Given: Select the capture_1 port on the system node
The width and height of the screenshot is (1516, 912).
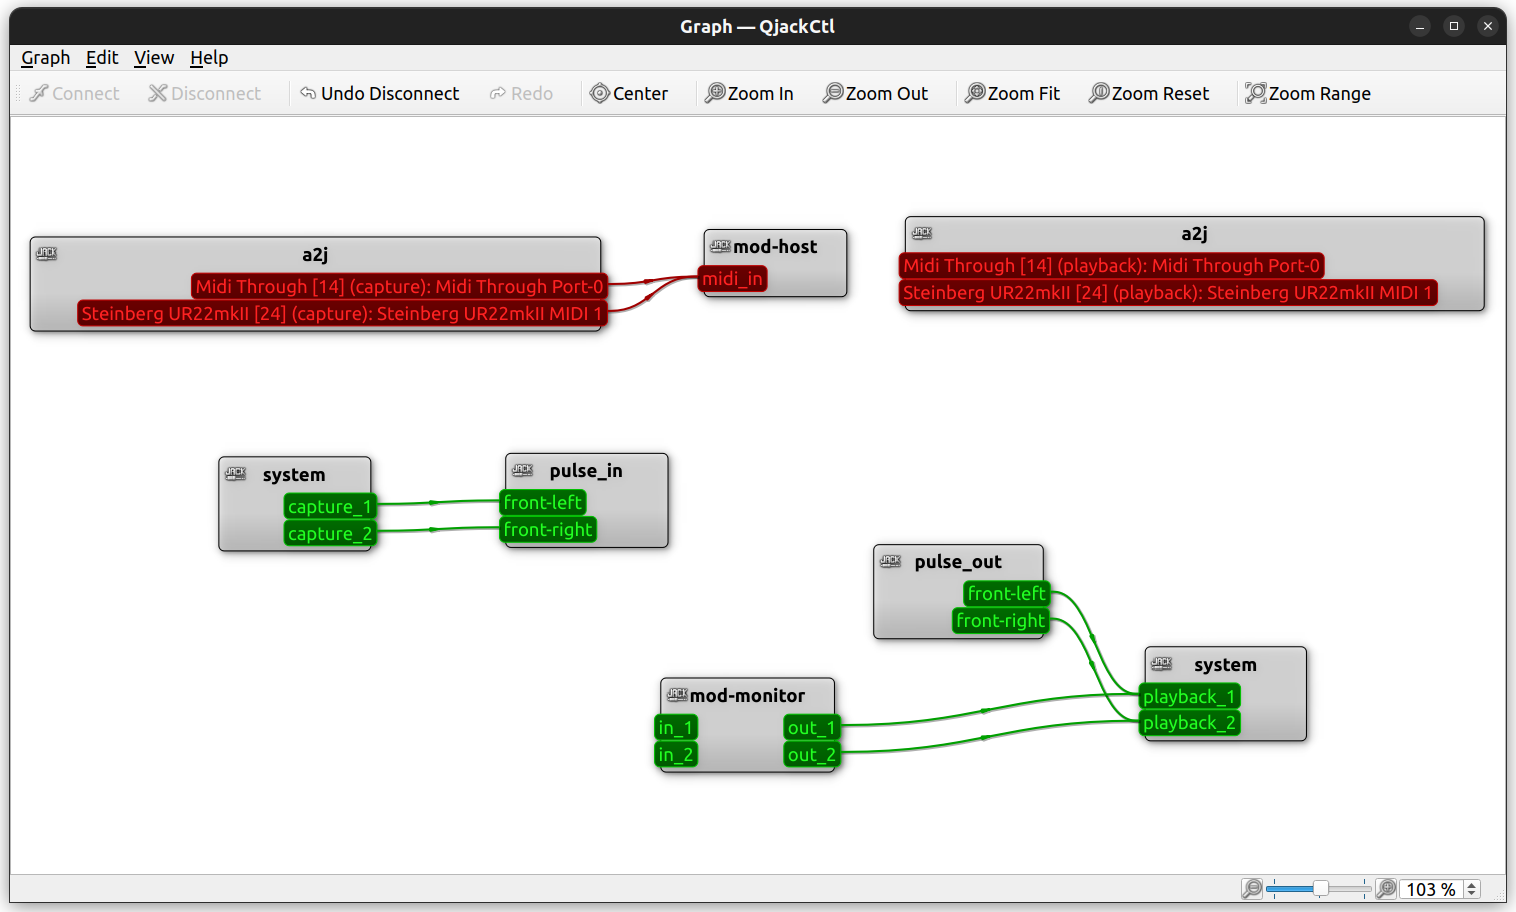Looking at the screenshot, I should point(329,507).
